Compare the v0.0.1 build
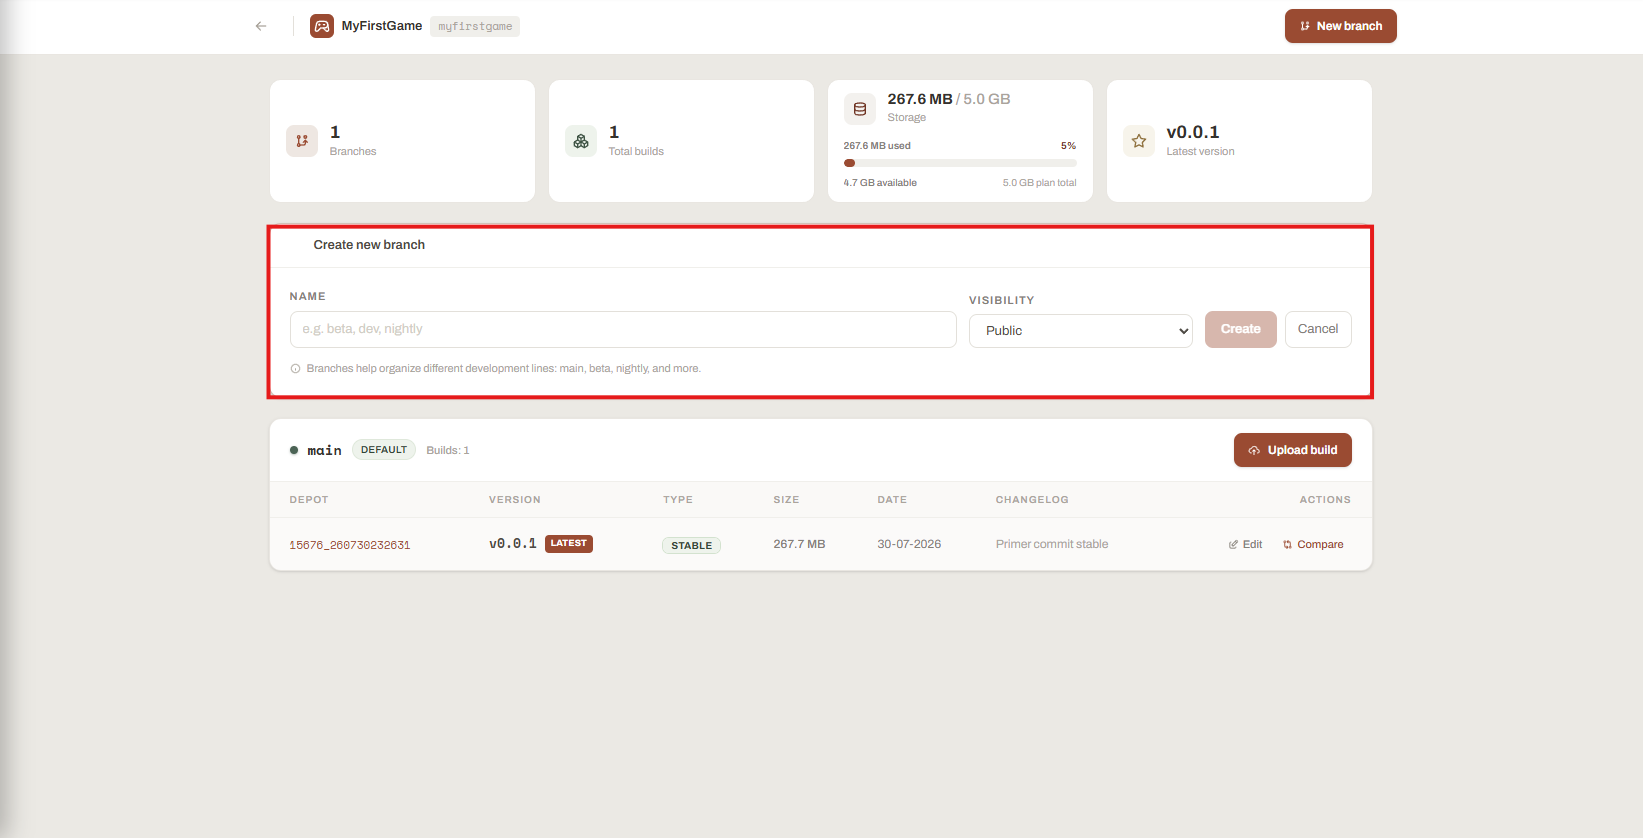This screenshot has width=1643, height=838. tap(1313, 545)
